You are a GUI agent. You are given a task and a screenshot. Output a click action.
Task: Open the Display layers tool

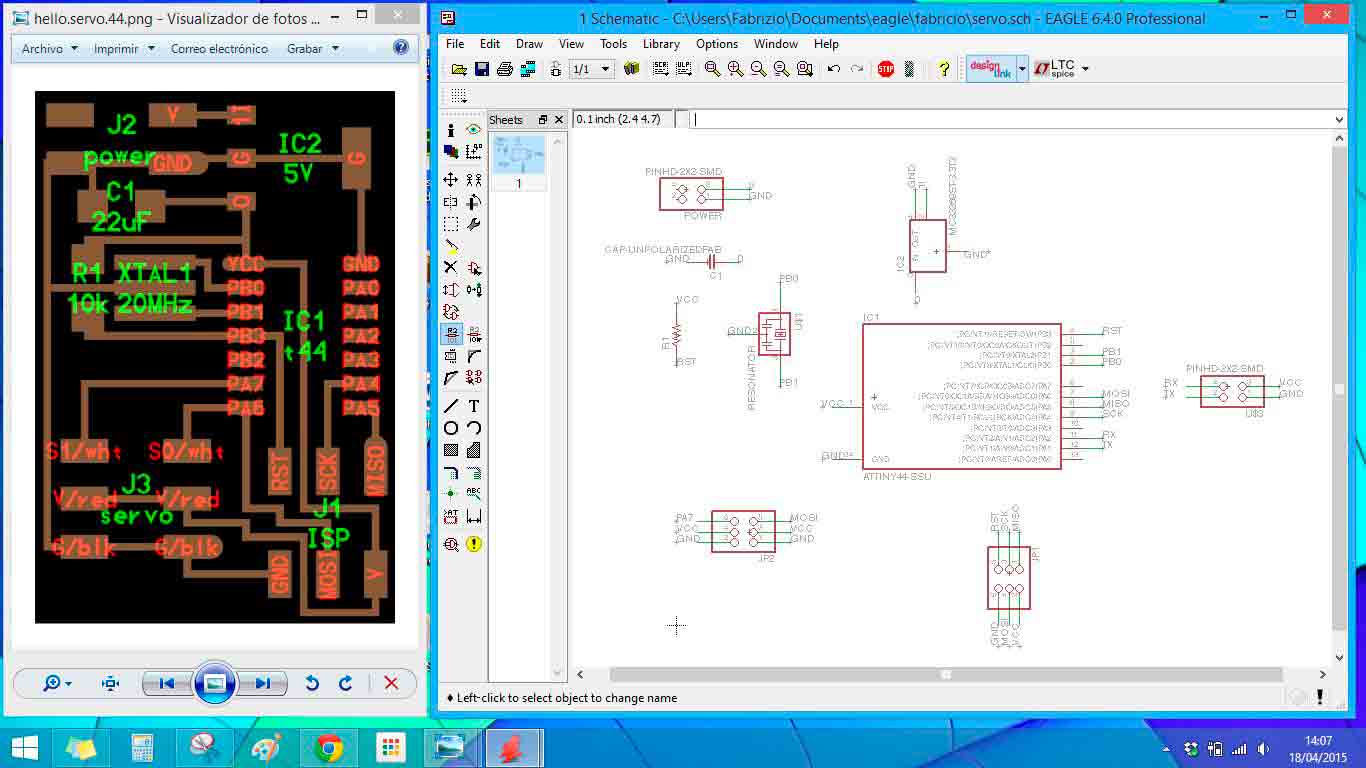point(451,152)
